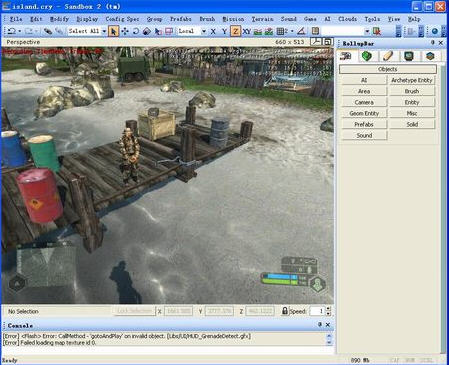Open the Layers tab in RollupBar
The height and width of the screenshot is (365, 449).
(430, 56)
